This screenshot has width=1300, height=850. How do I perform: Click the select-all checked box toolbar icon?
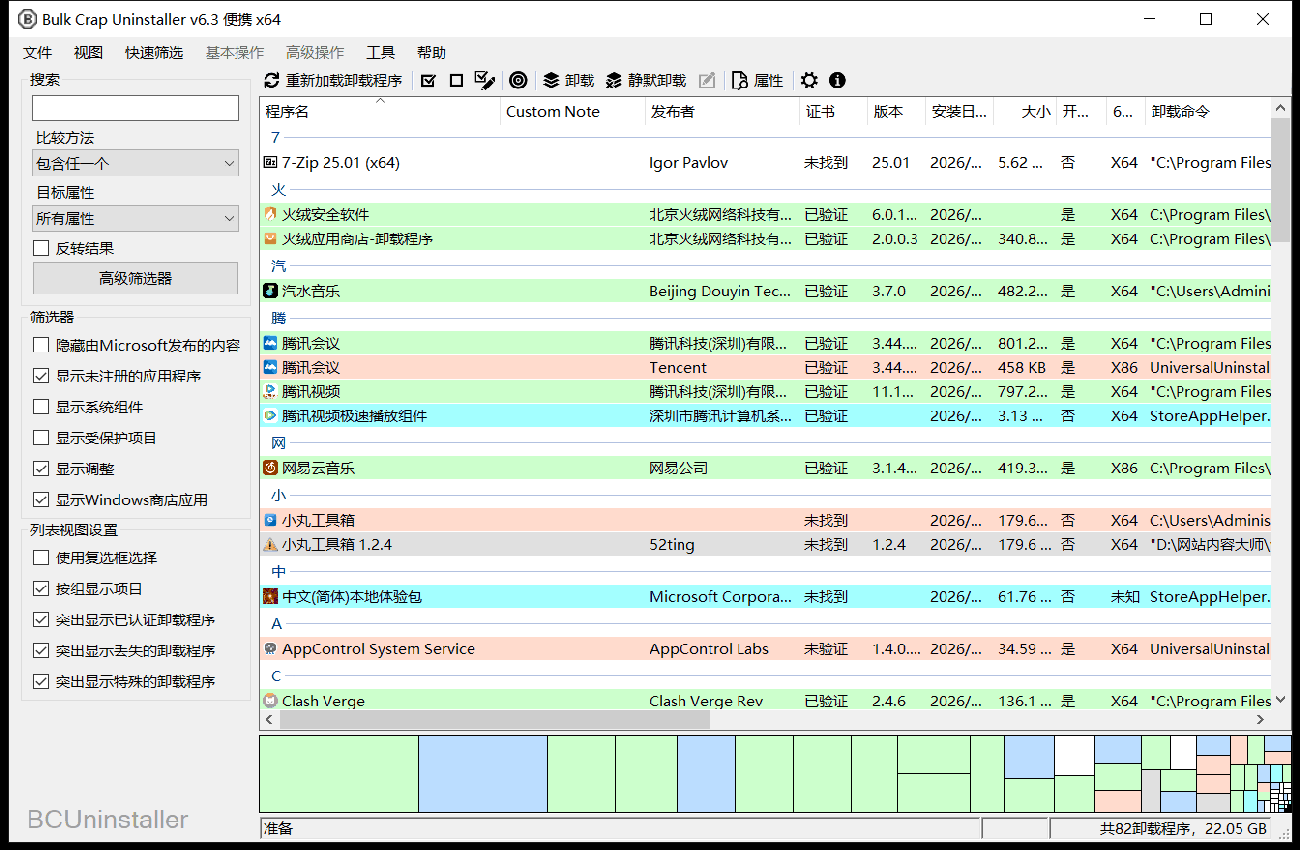(429, 81)
